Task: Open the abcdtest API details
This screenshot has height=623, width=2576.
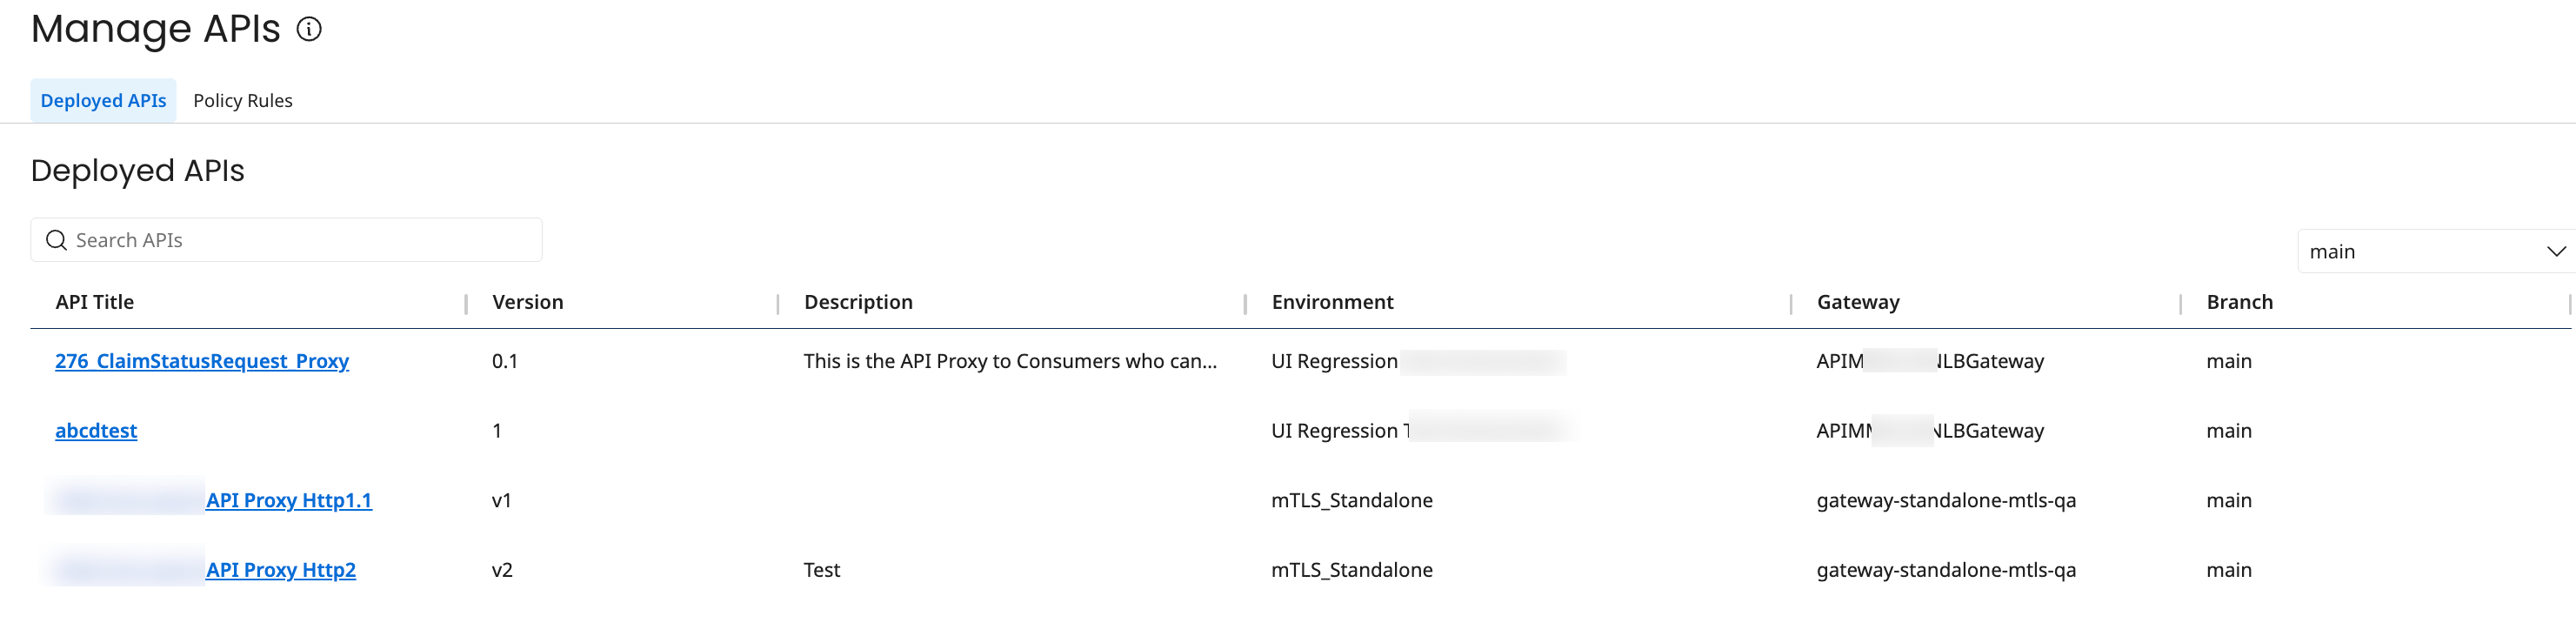Action: (96, 430)
